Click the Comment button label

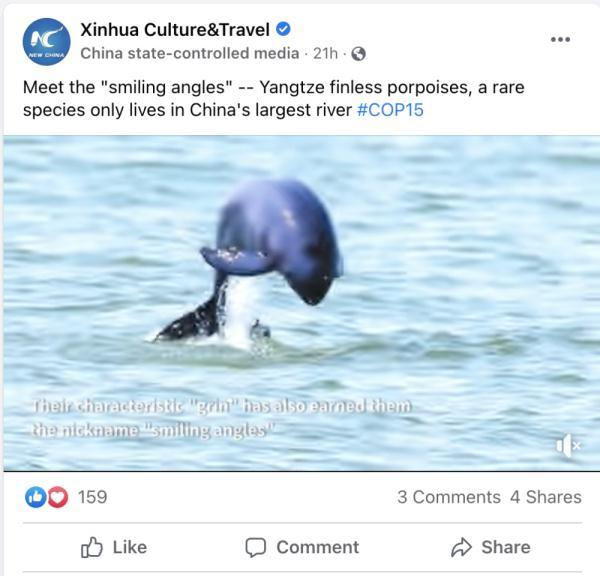pyautogui.click(x=318, y=547)
